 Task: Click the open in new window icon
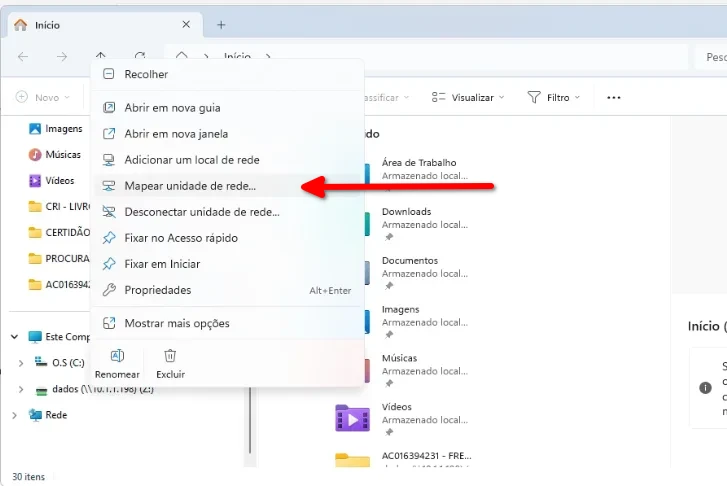(x=108, y=134)
